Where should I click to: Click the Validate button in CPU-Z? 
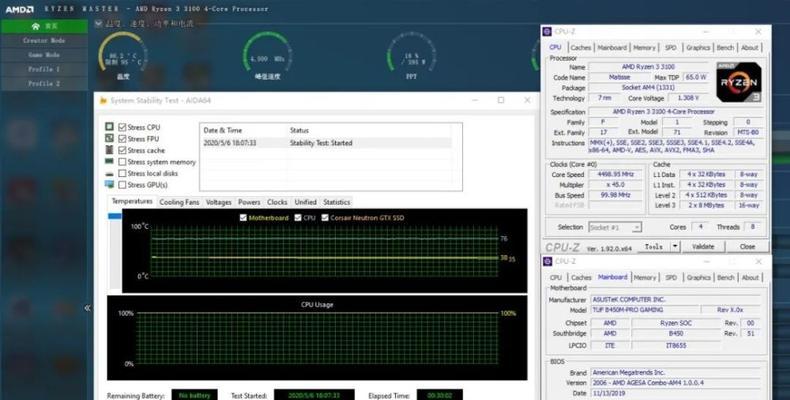703,246
